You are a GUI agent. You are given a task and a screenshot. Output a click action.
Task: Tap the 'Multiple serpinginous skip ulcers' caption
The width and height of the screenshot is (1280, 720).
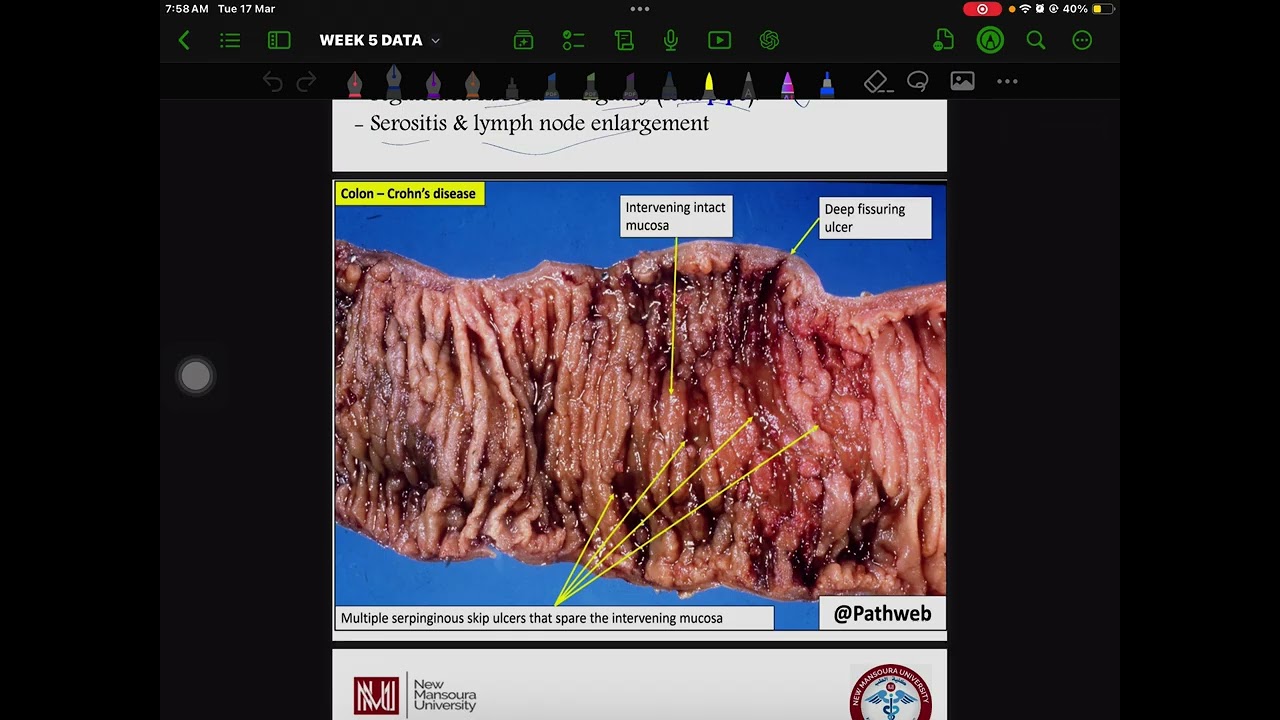click(554, 618)
